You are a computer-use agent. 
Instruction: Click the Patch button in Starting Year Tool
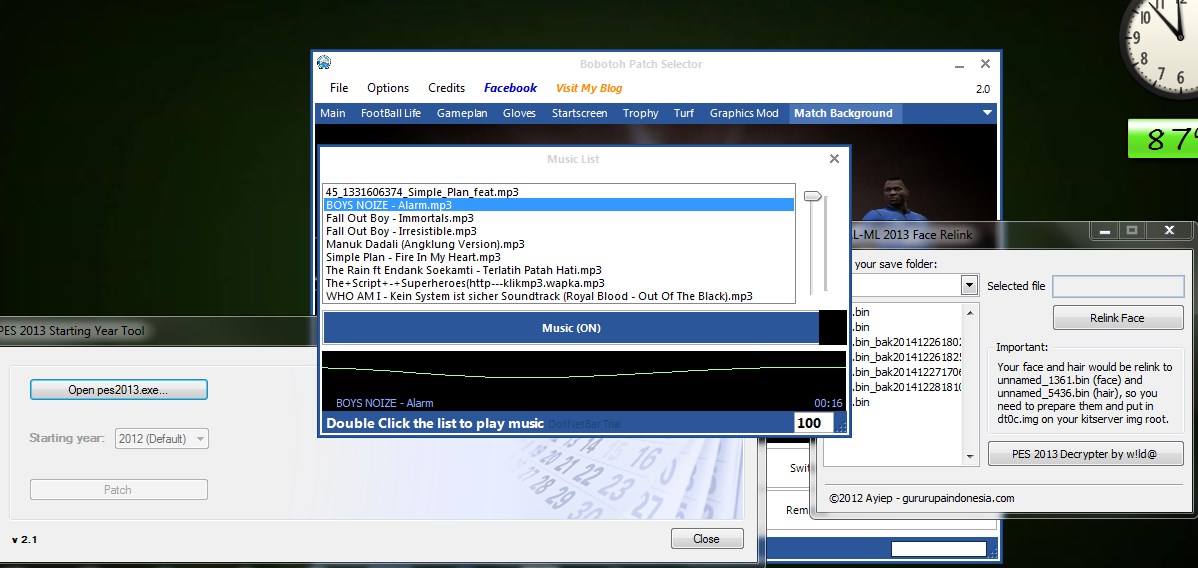[x=118, y=489]
